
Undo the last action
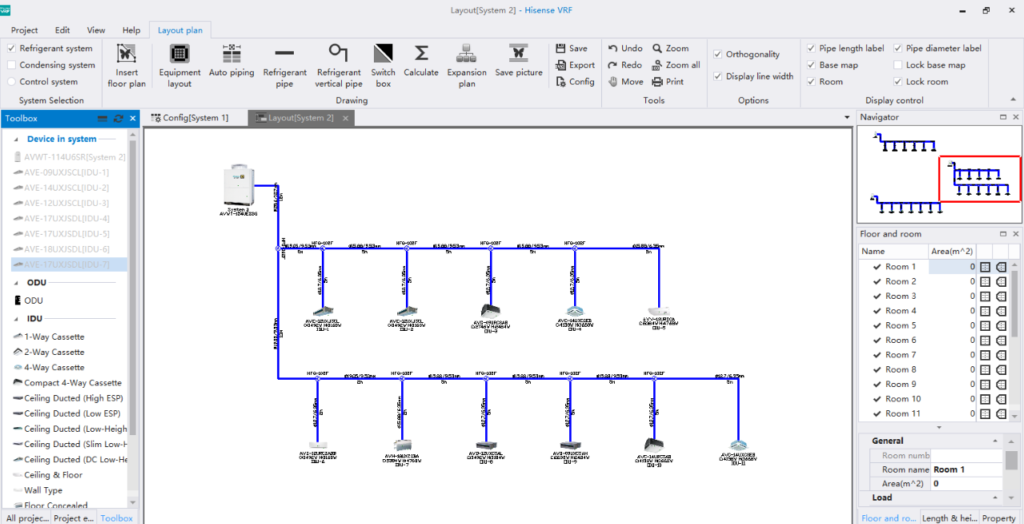(x=625, y=48)
